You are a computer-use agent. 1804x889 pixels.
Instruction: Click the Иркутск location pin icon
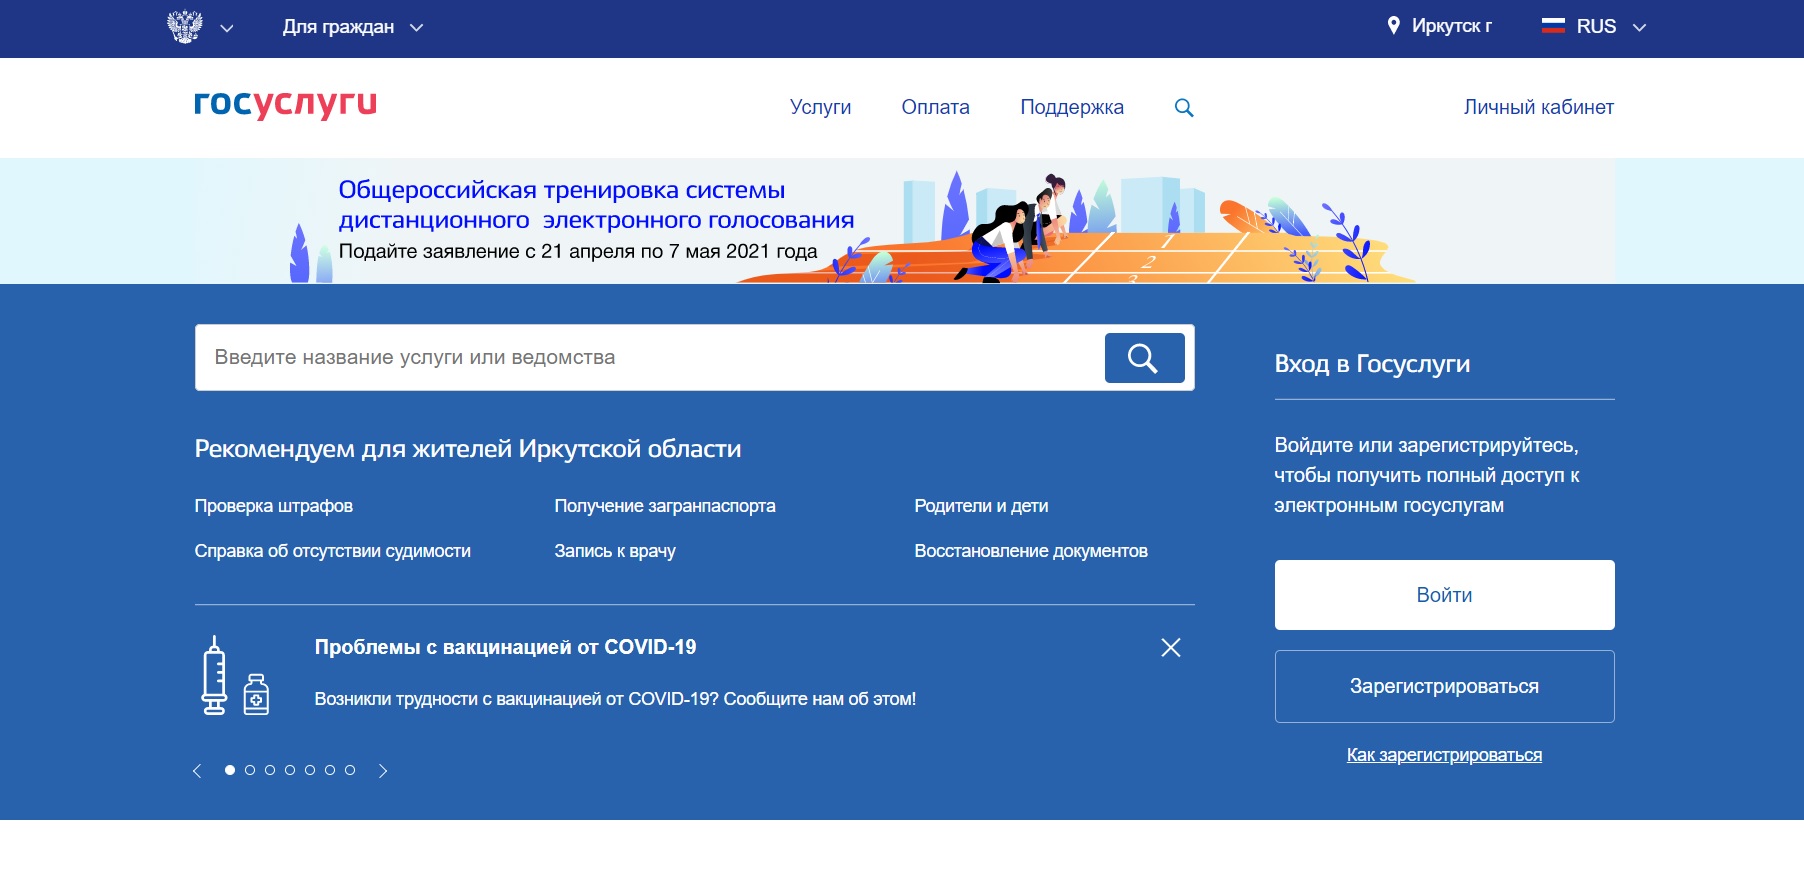[1393, 26]
